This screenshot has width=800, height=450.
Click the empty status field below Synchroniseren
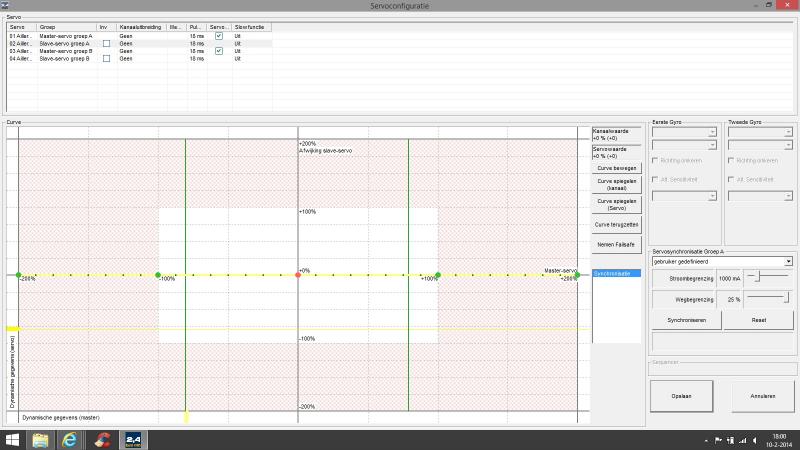point(722,341)
